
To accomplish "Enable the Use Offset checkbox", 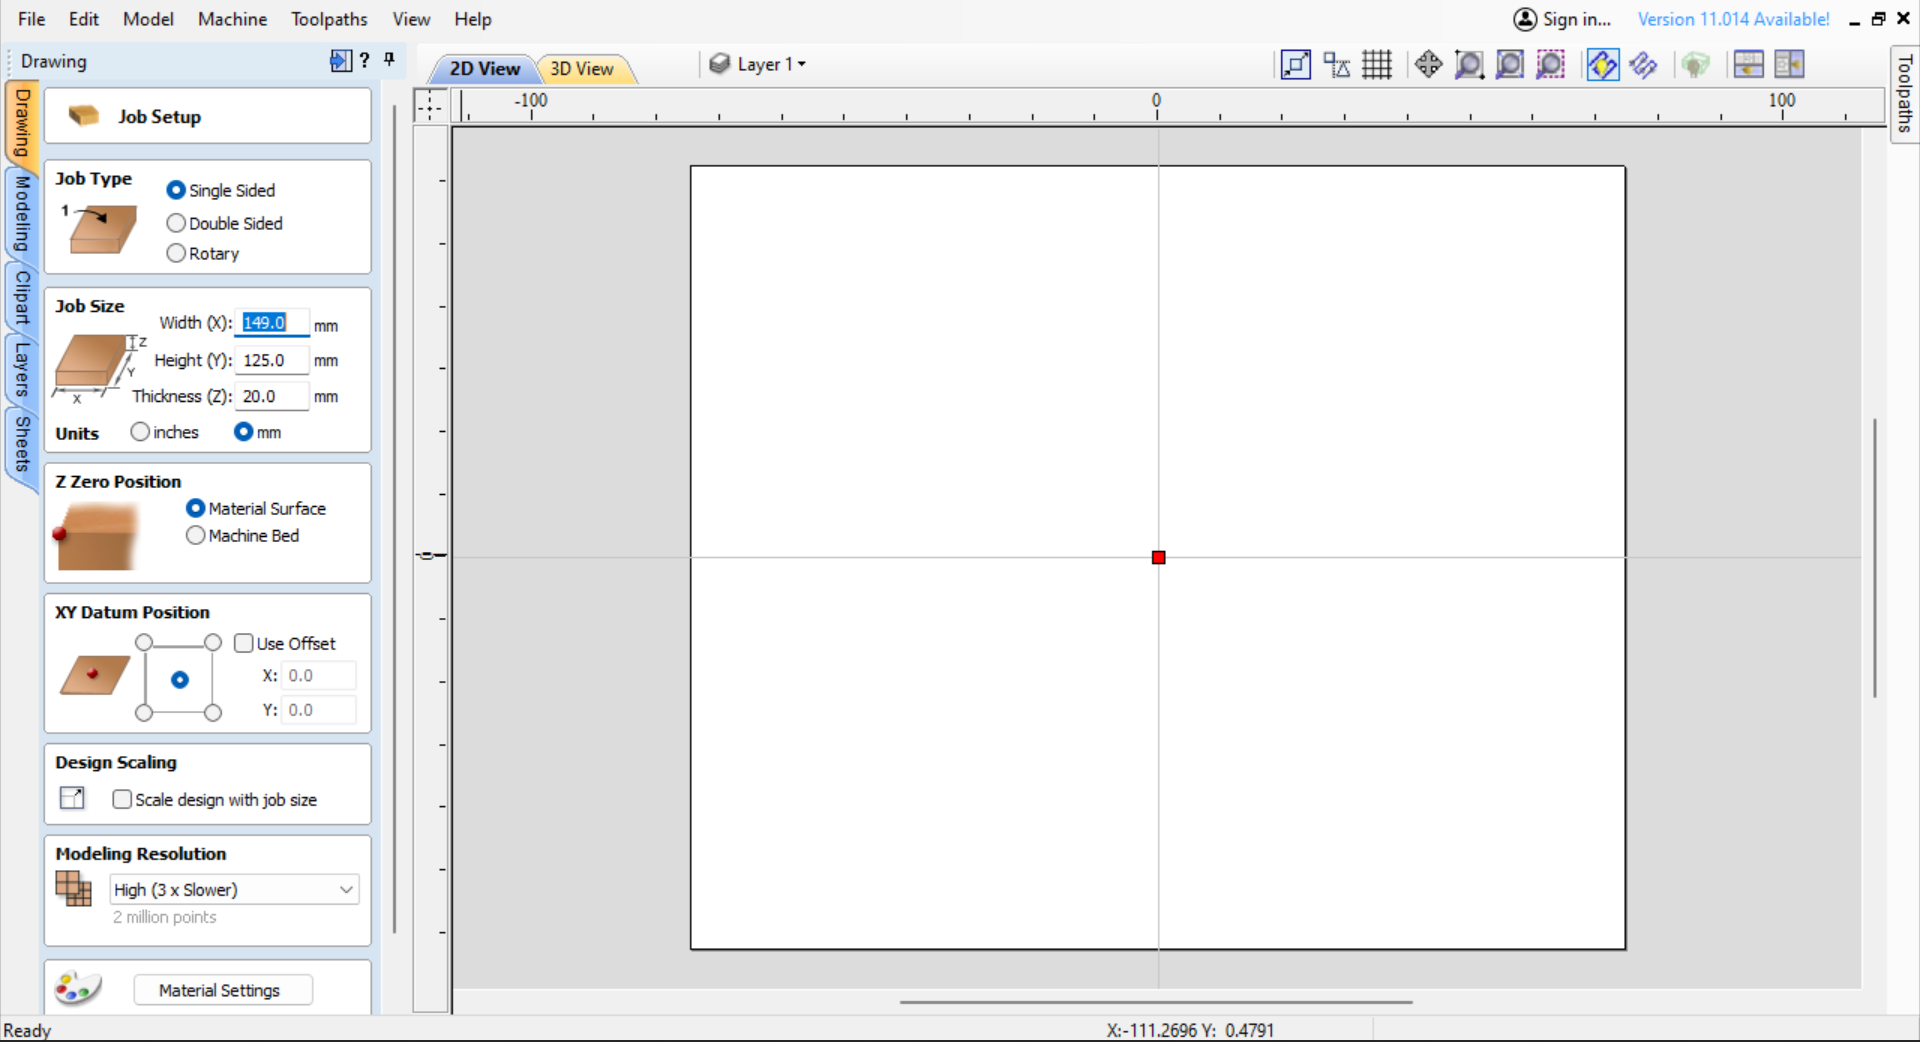I will point(243,643).
